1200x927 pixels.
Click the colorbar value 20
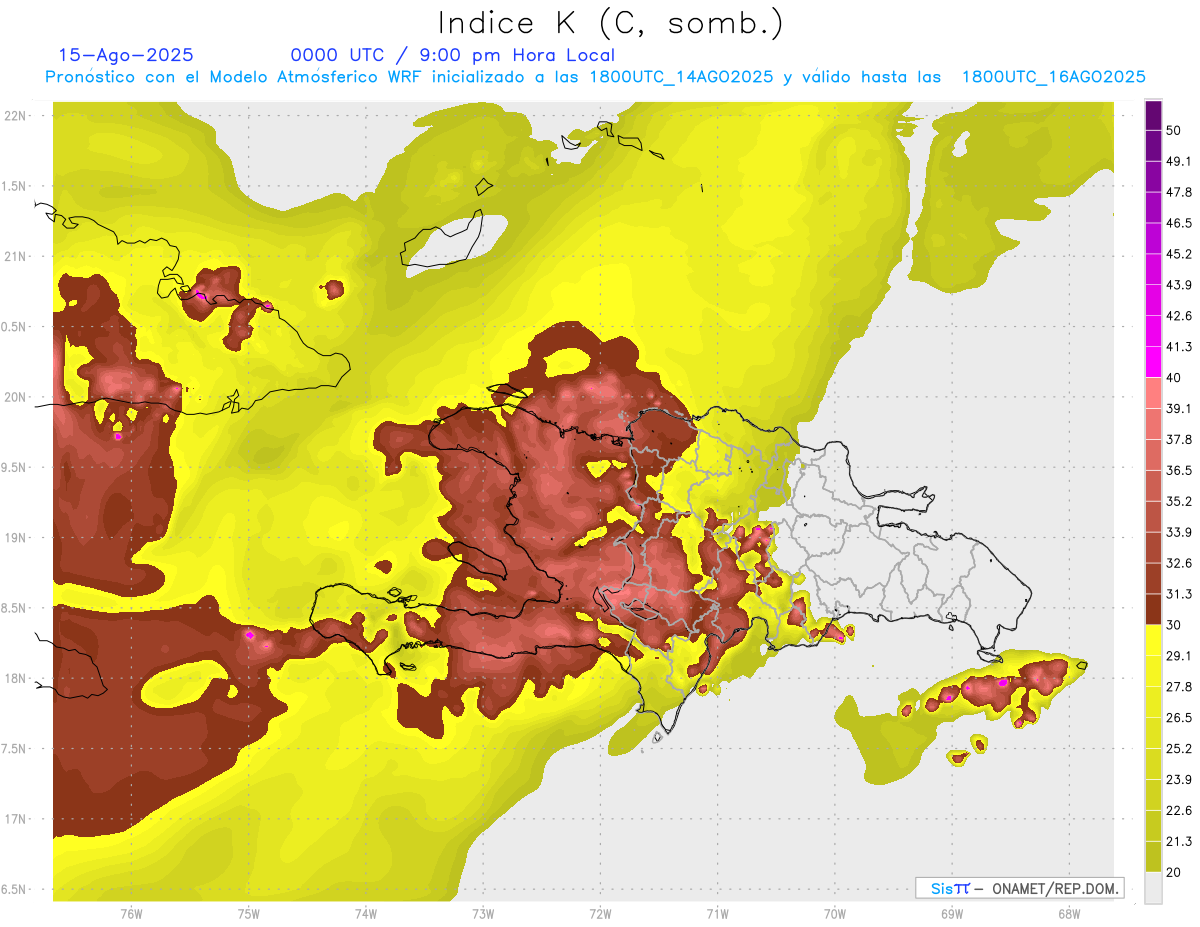[x=1175, y=871]
